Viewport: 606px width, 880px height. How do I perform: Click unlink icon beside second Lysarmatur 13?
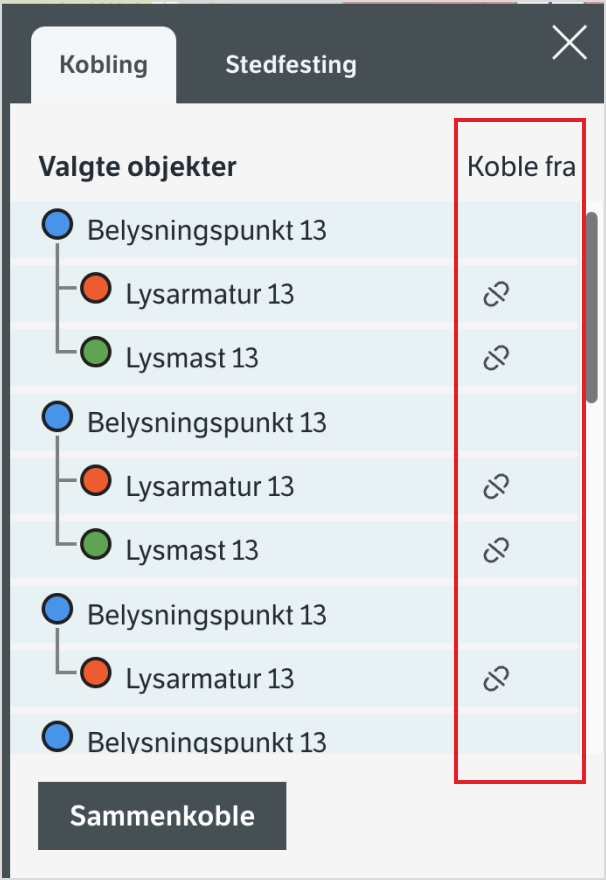click(497, 486)
